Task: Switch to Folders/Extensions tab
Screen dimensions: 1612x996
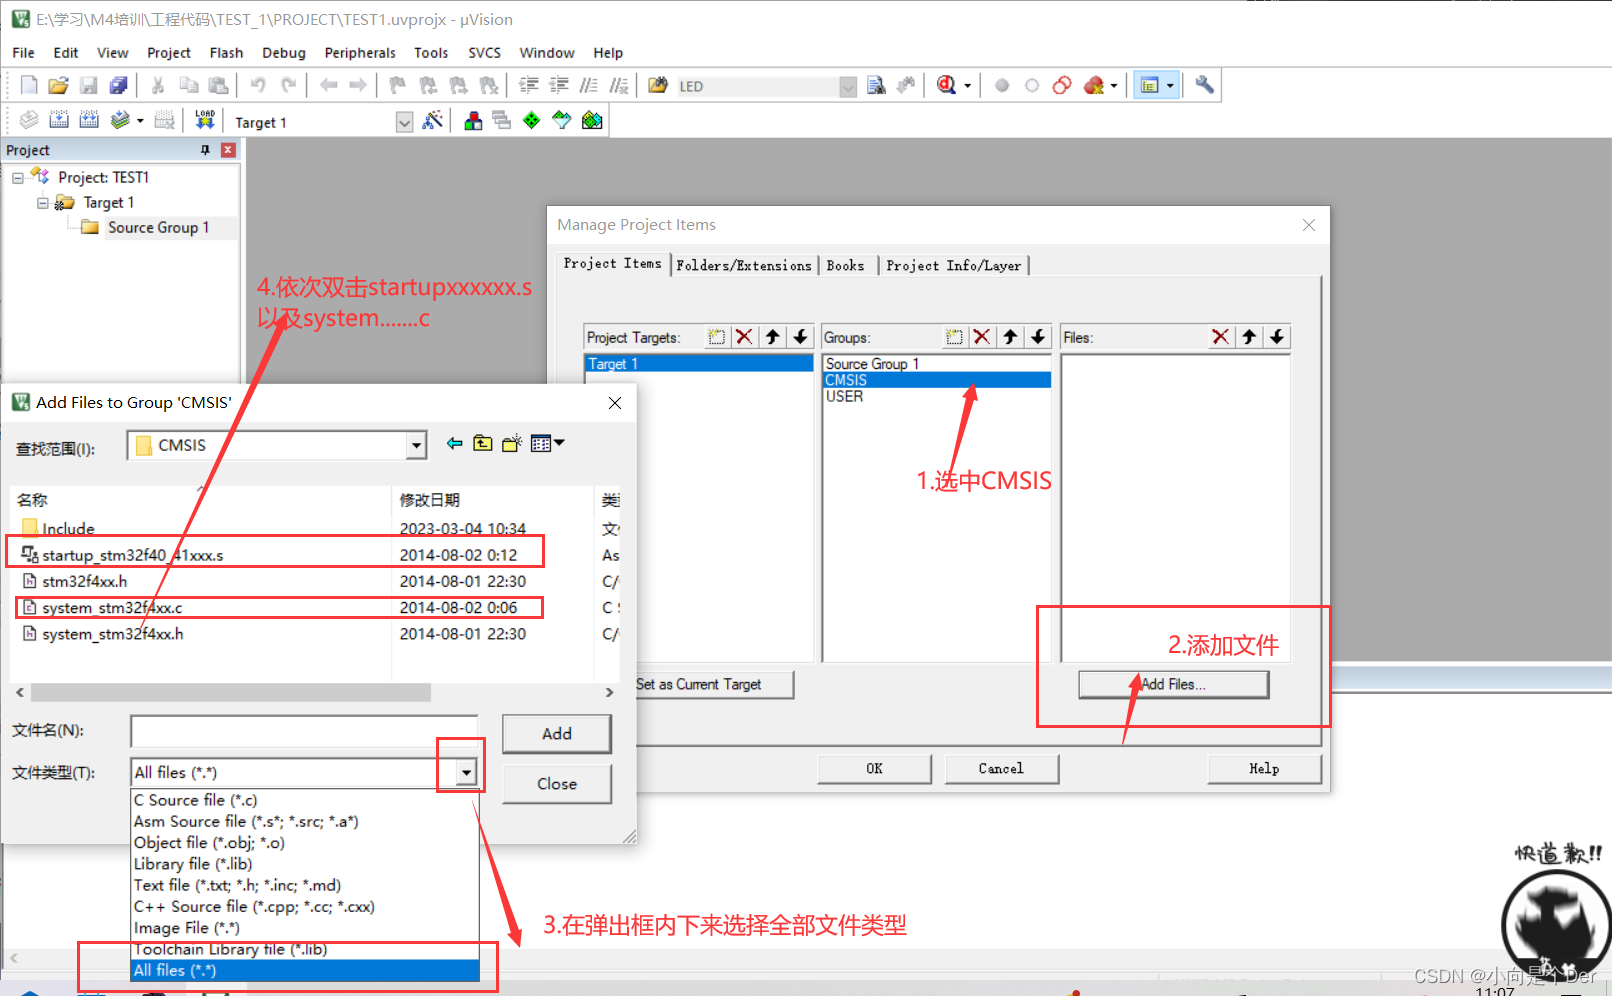Action: click(x=744, y=265)
